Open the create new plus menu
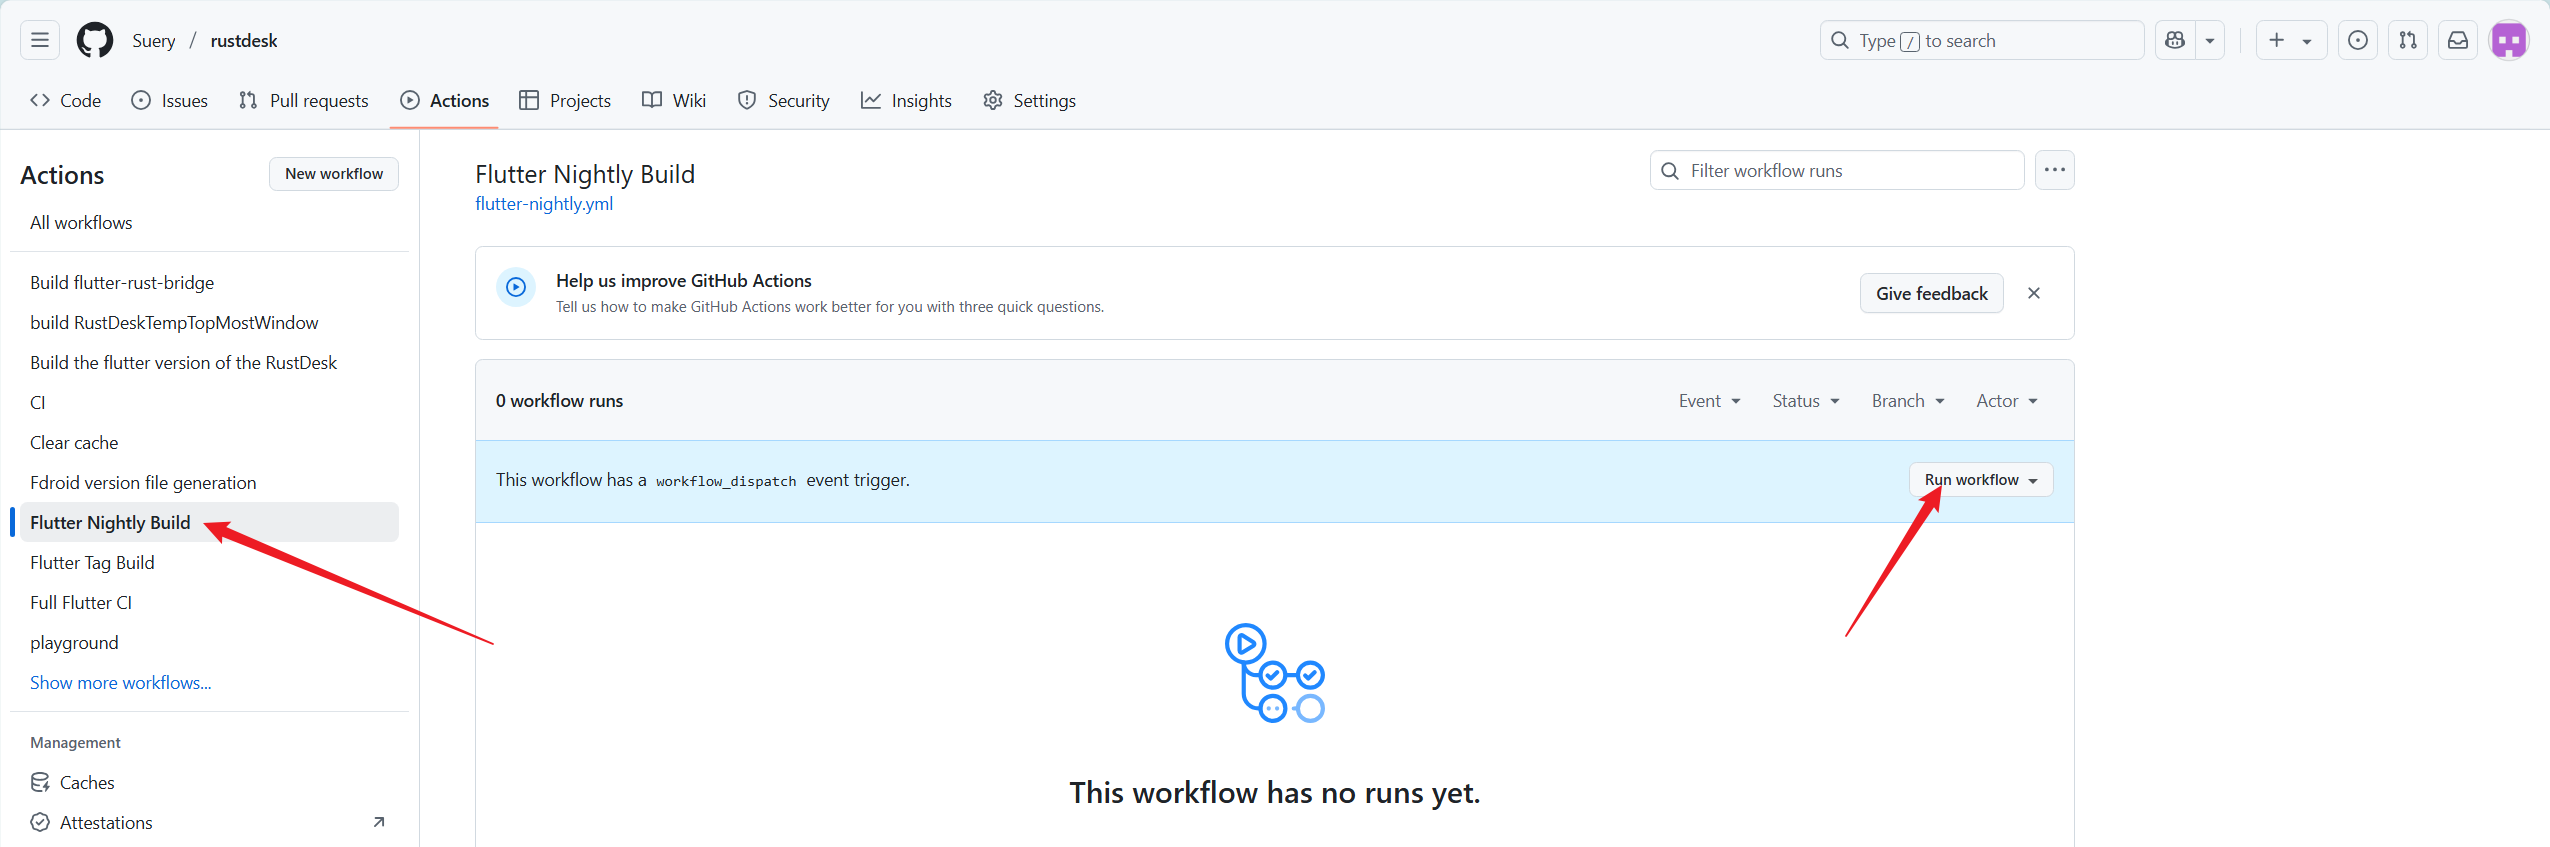 pyautogui.click(x=2291, y=40)
